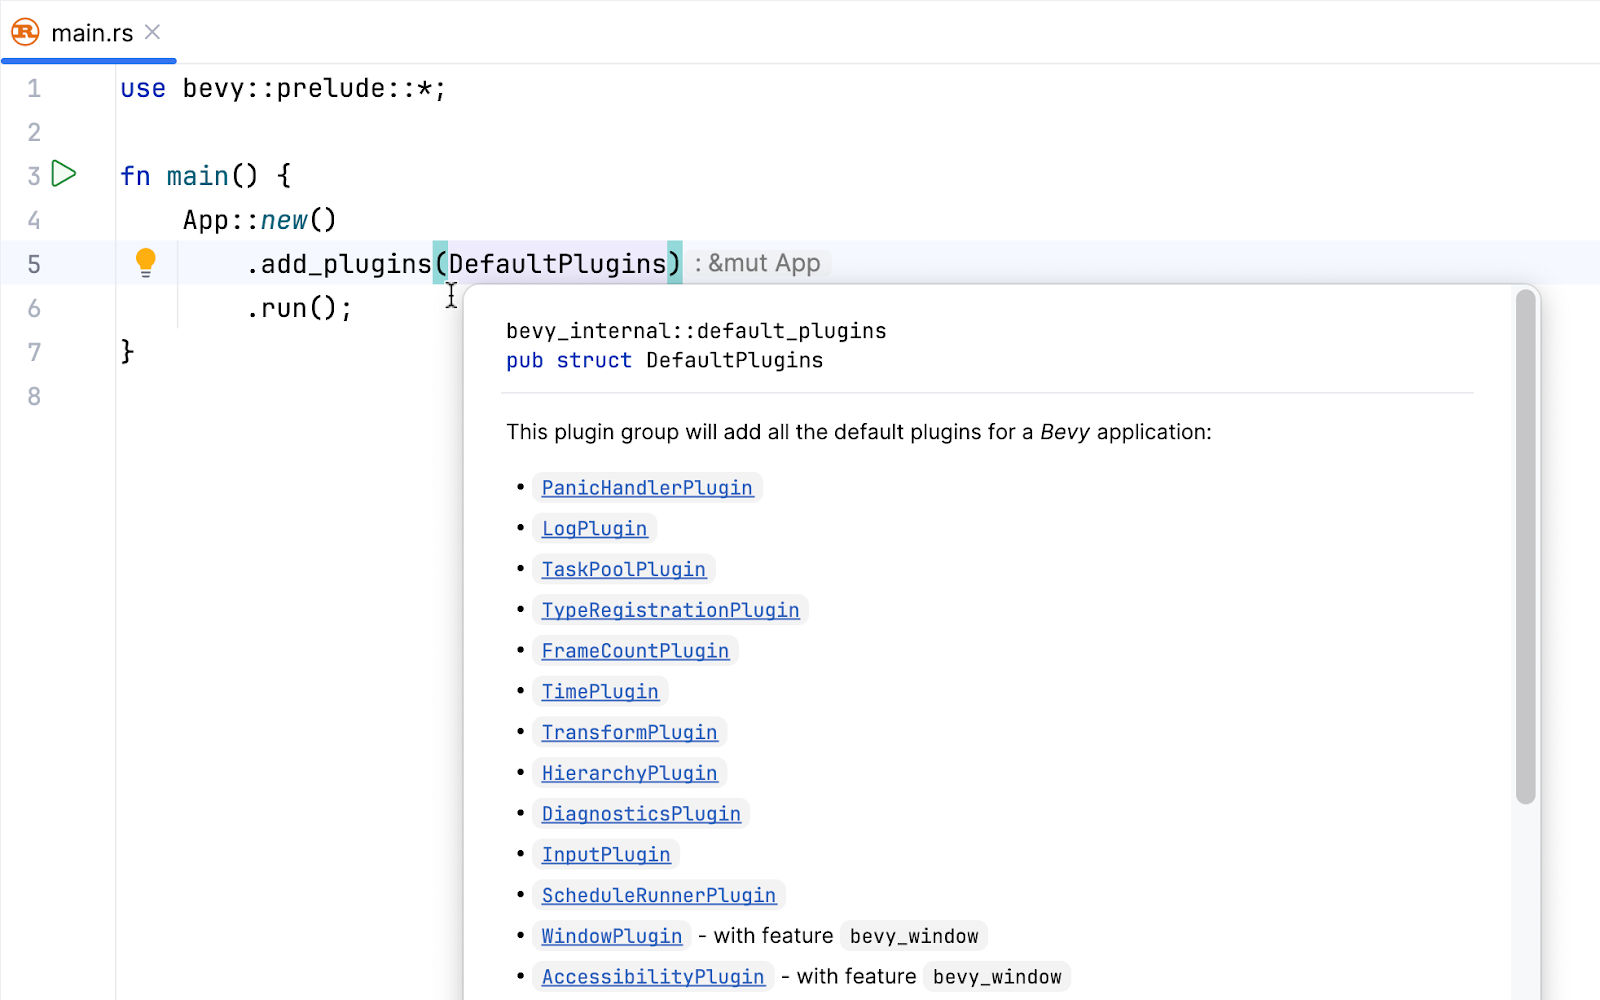The image size is (1600, 1000).
Task: Follow the ScheduleRunnerPlugin link
Action: tap(658, 896)
